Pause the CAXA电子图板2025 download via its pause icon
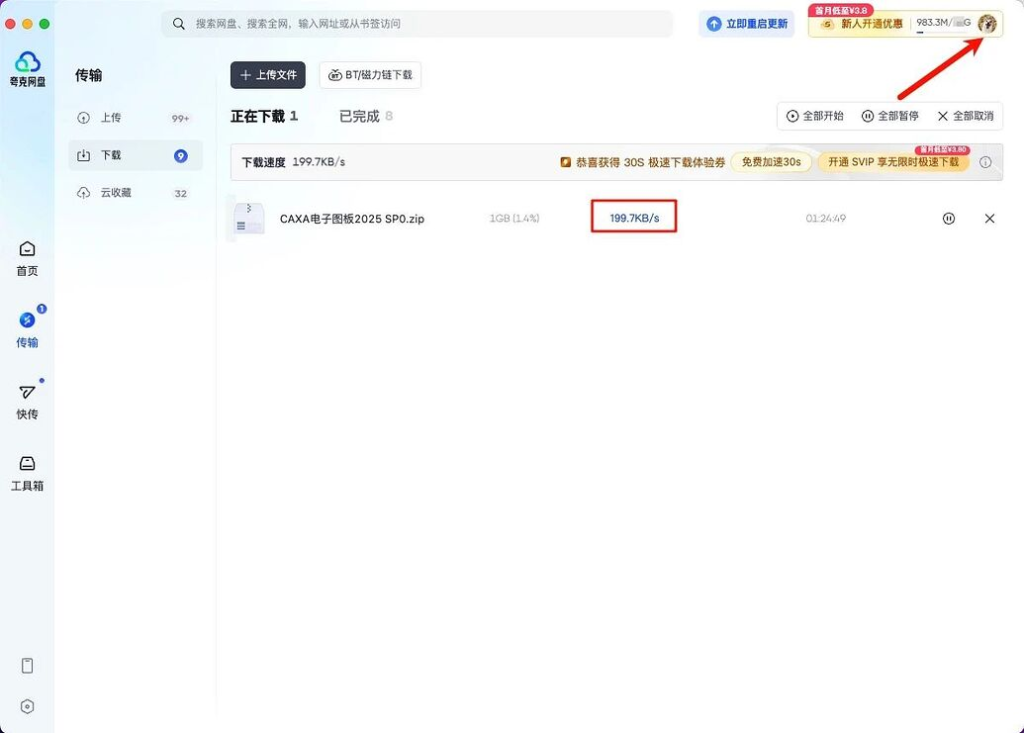 (x=948, y=218)
